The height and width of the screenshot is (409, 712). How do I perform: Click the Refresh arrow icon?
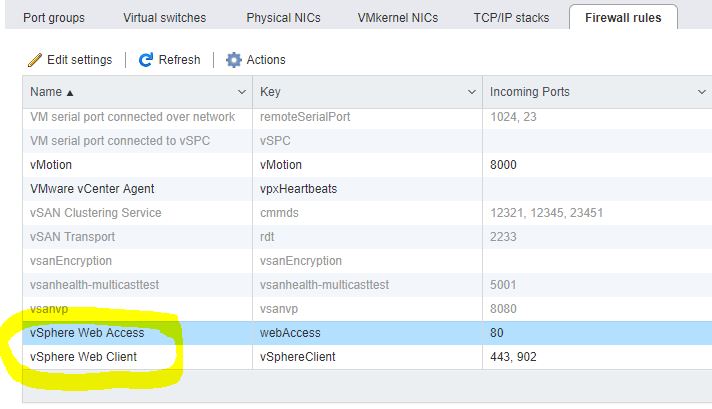[146, 60]
